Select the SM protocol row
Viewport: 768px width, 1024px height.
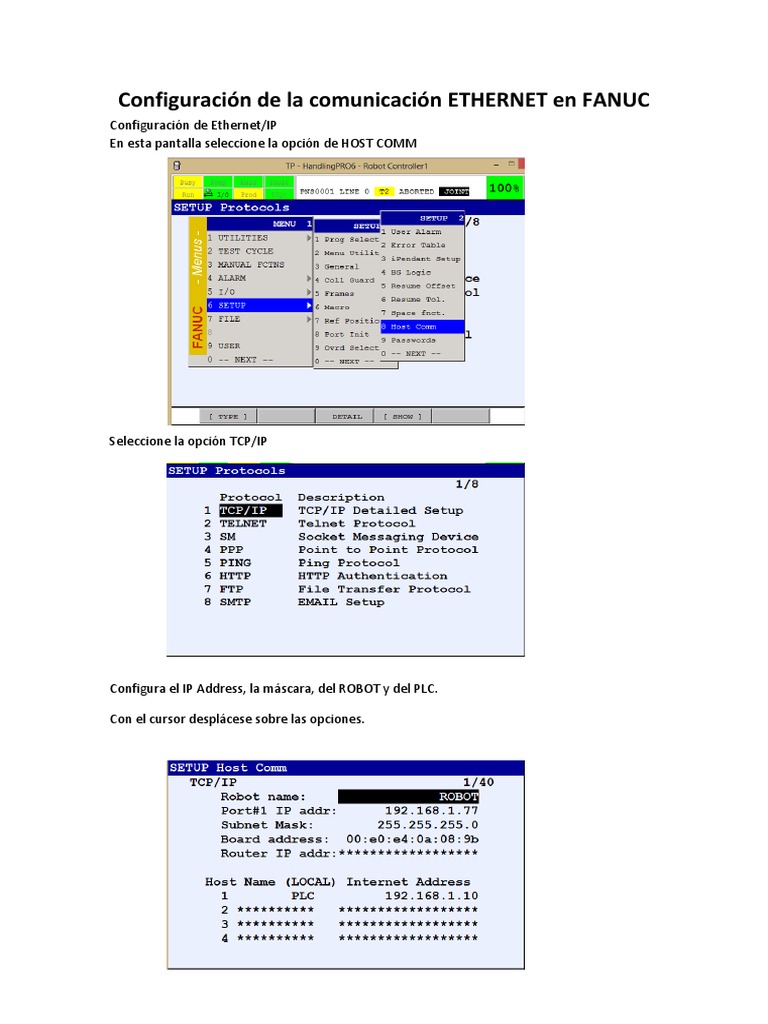(x=228, y=537)
